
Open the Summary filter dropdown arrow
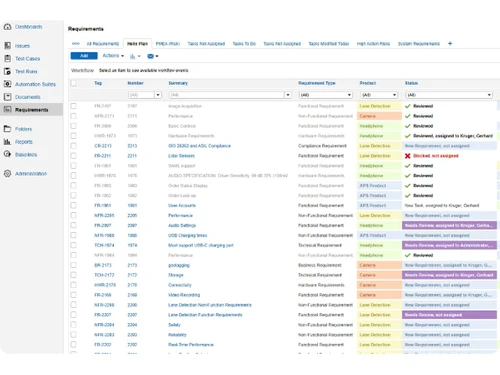coord(288,95)
